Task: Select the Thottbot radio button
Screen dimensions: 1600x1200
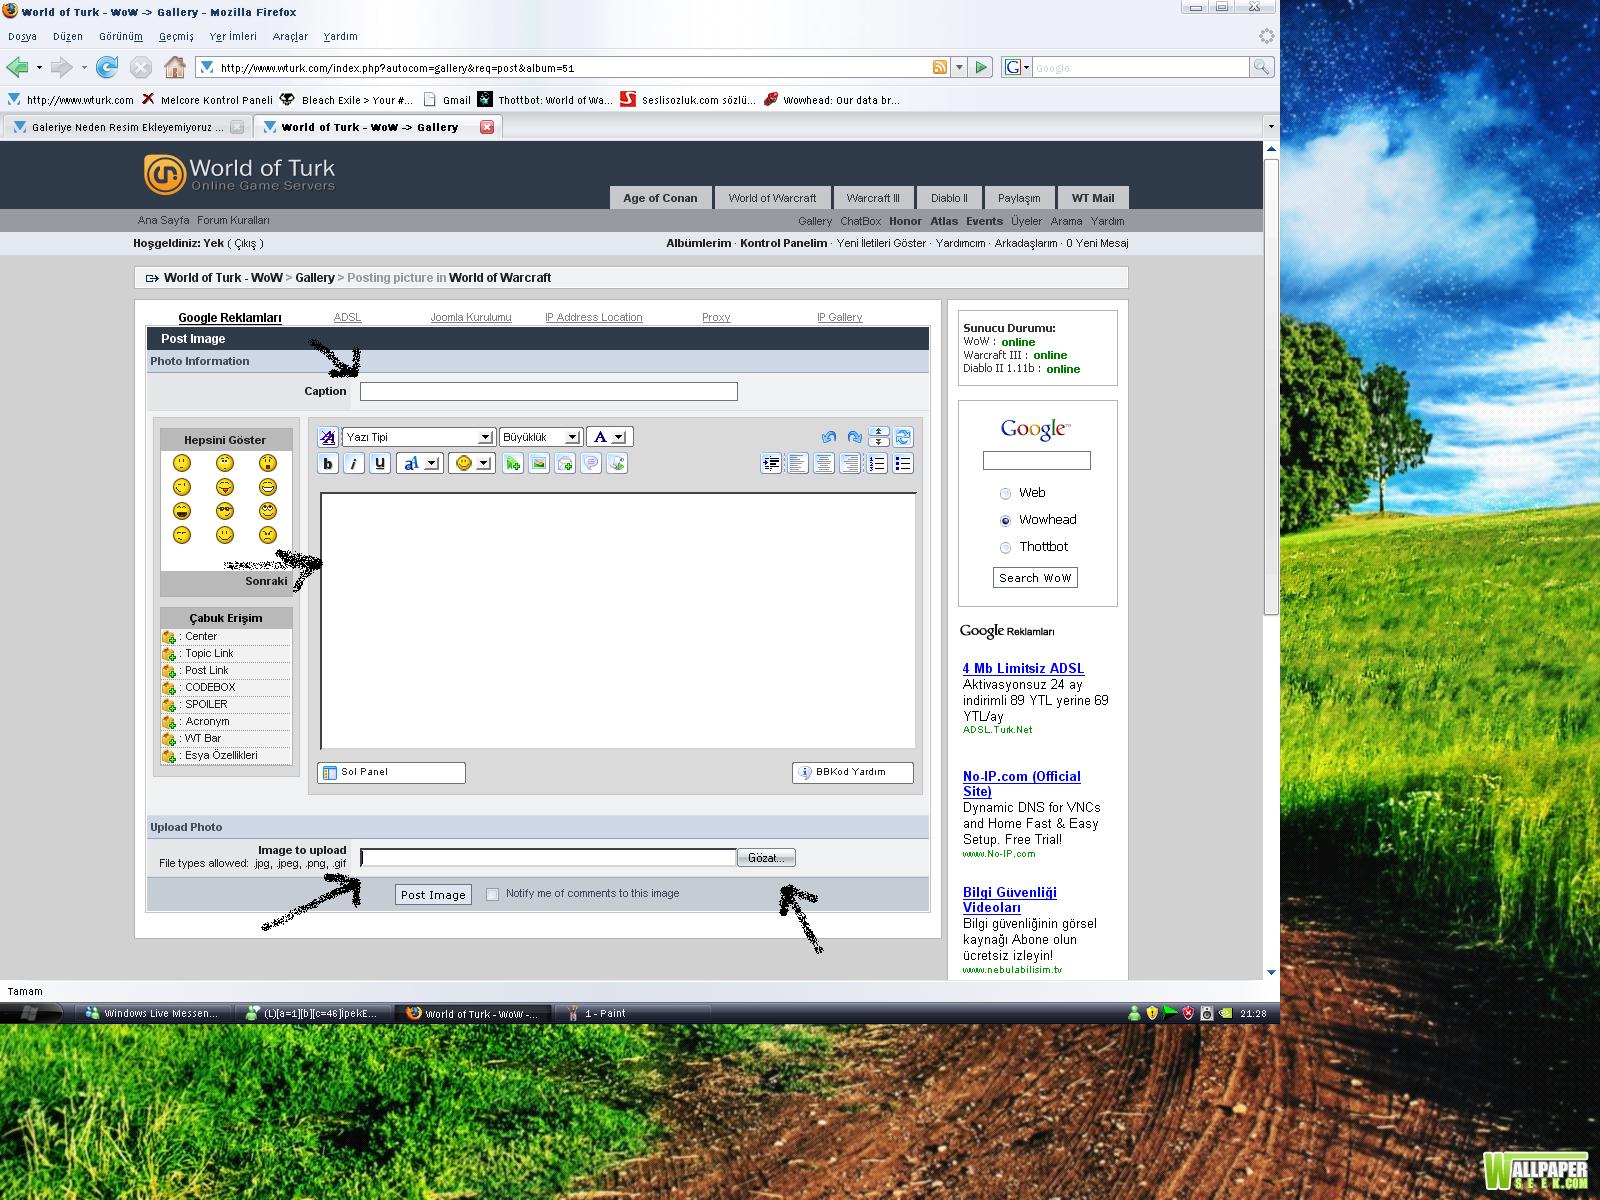Action: click(1005, 547)
